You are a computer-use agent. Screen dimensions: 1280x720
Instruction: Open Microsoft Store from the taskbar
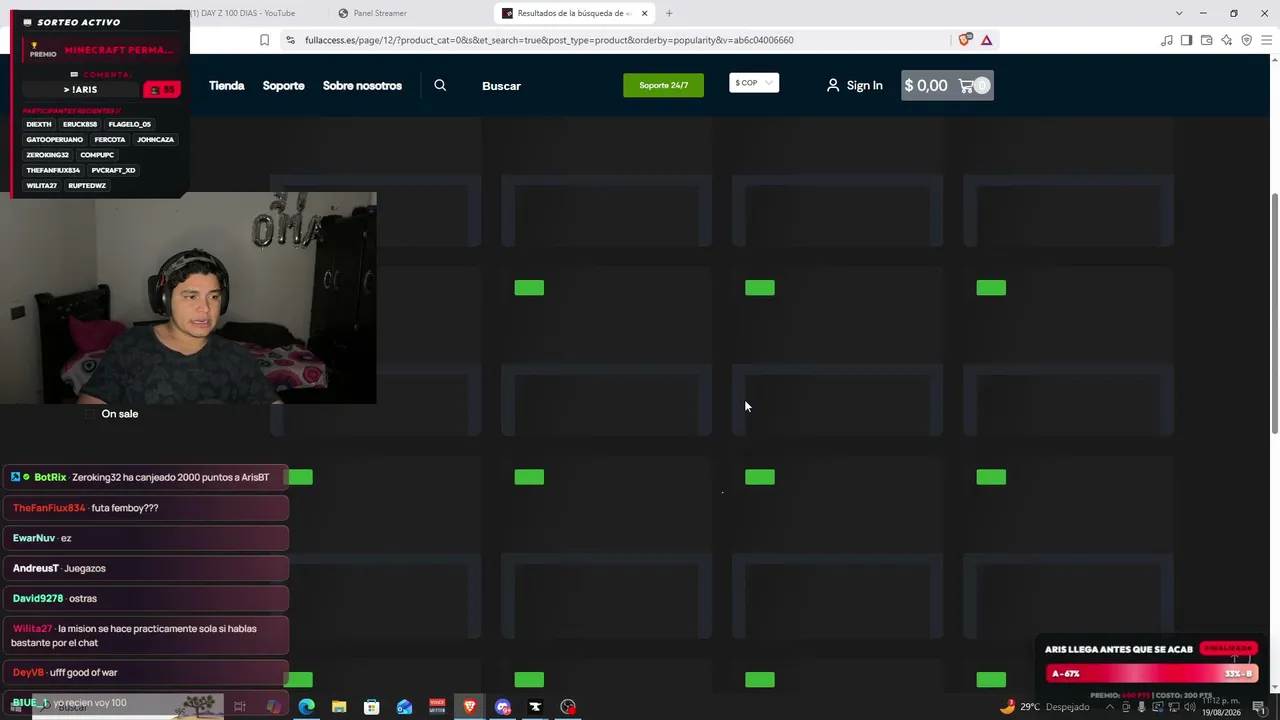pos(371,707)
